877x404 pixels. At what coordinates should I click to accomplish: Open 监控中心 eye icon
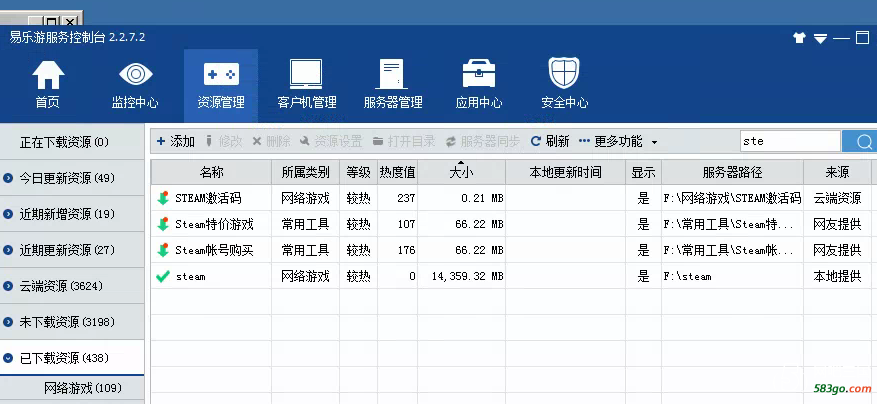(135, 75)
